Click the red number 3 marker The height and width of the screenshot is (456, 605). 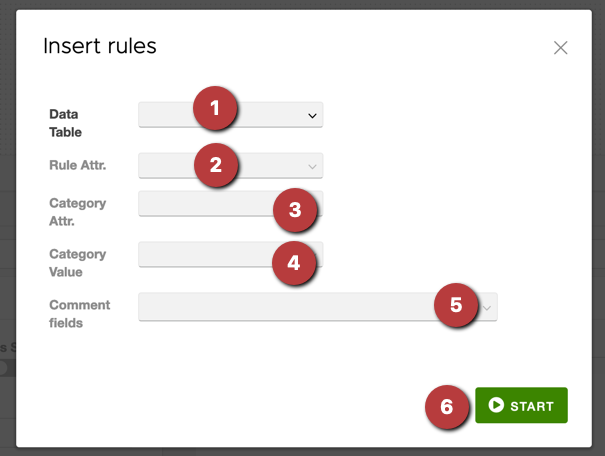[x=293, y=210]
